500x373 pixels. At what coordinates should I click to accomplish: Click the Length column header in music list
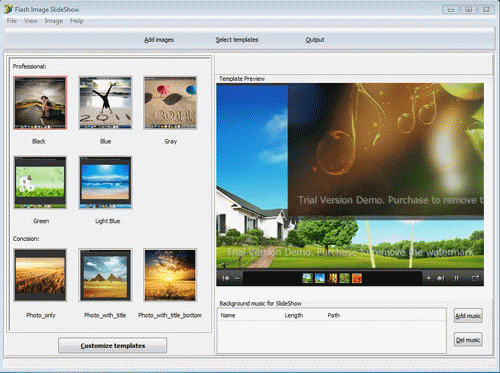point(294,315)
